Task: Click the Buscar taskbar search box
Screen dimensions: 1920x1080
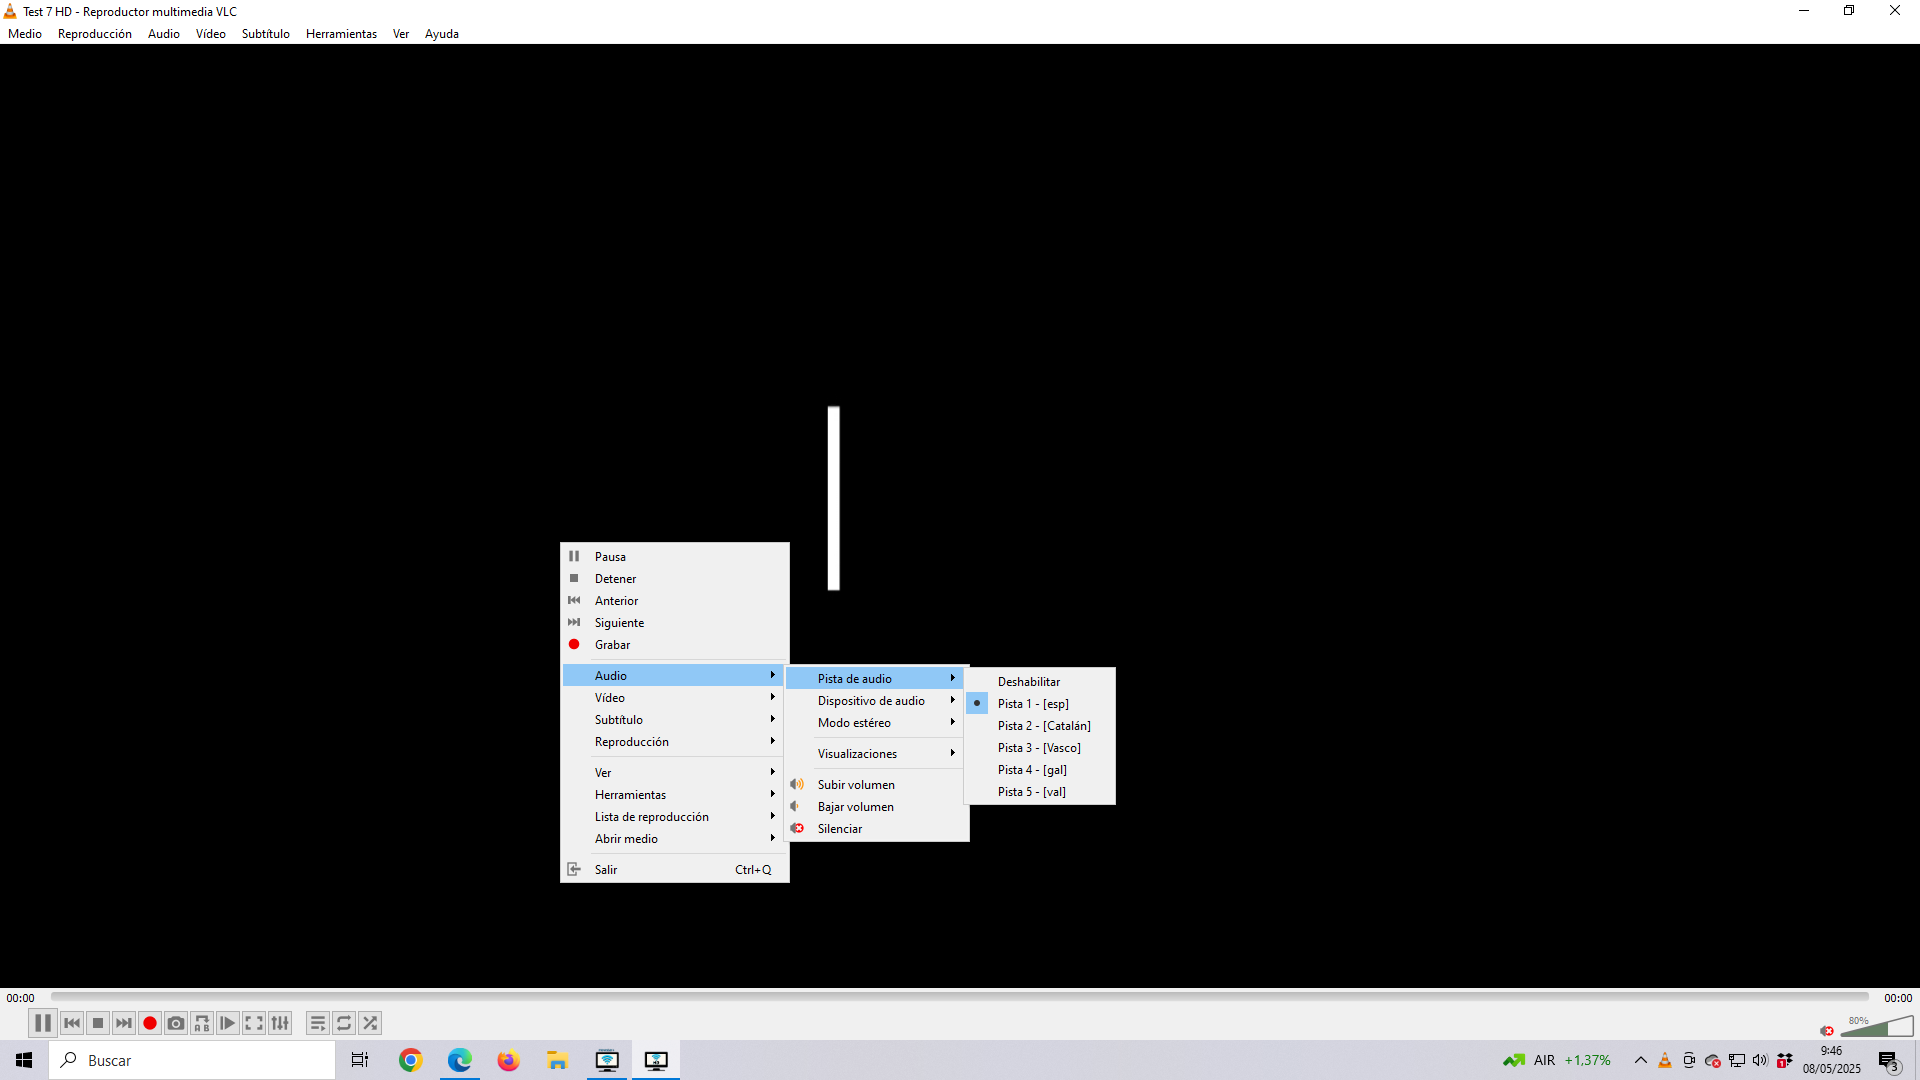Action: tap(192, 1060)
